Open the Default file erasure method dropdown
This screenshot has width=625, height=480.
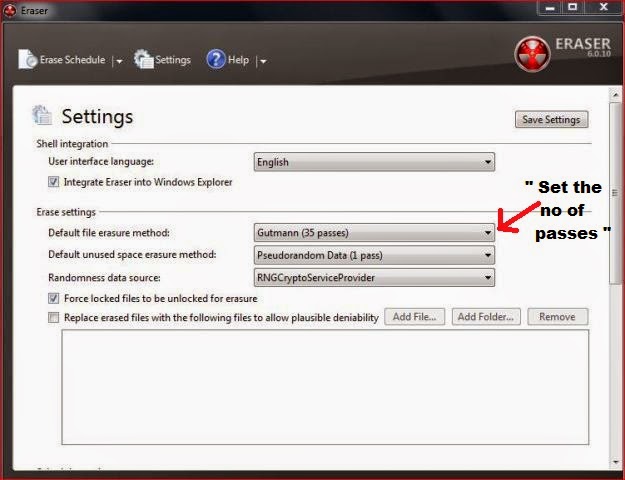coord(374,233)
